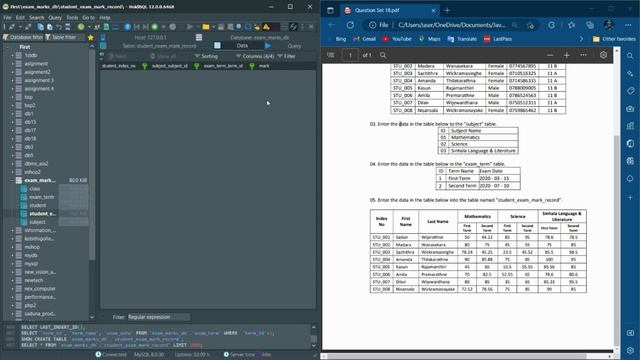Click the Copy icon in HeidiSQL toolbar
This screenshot has height=360, width=640.
[x=40, y=27]
